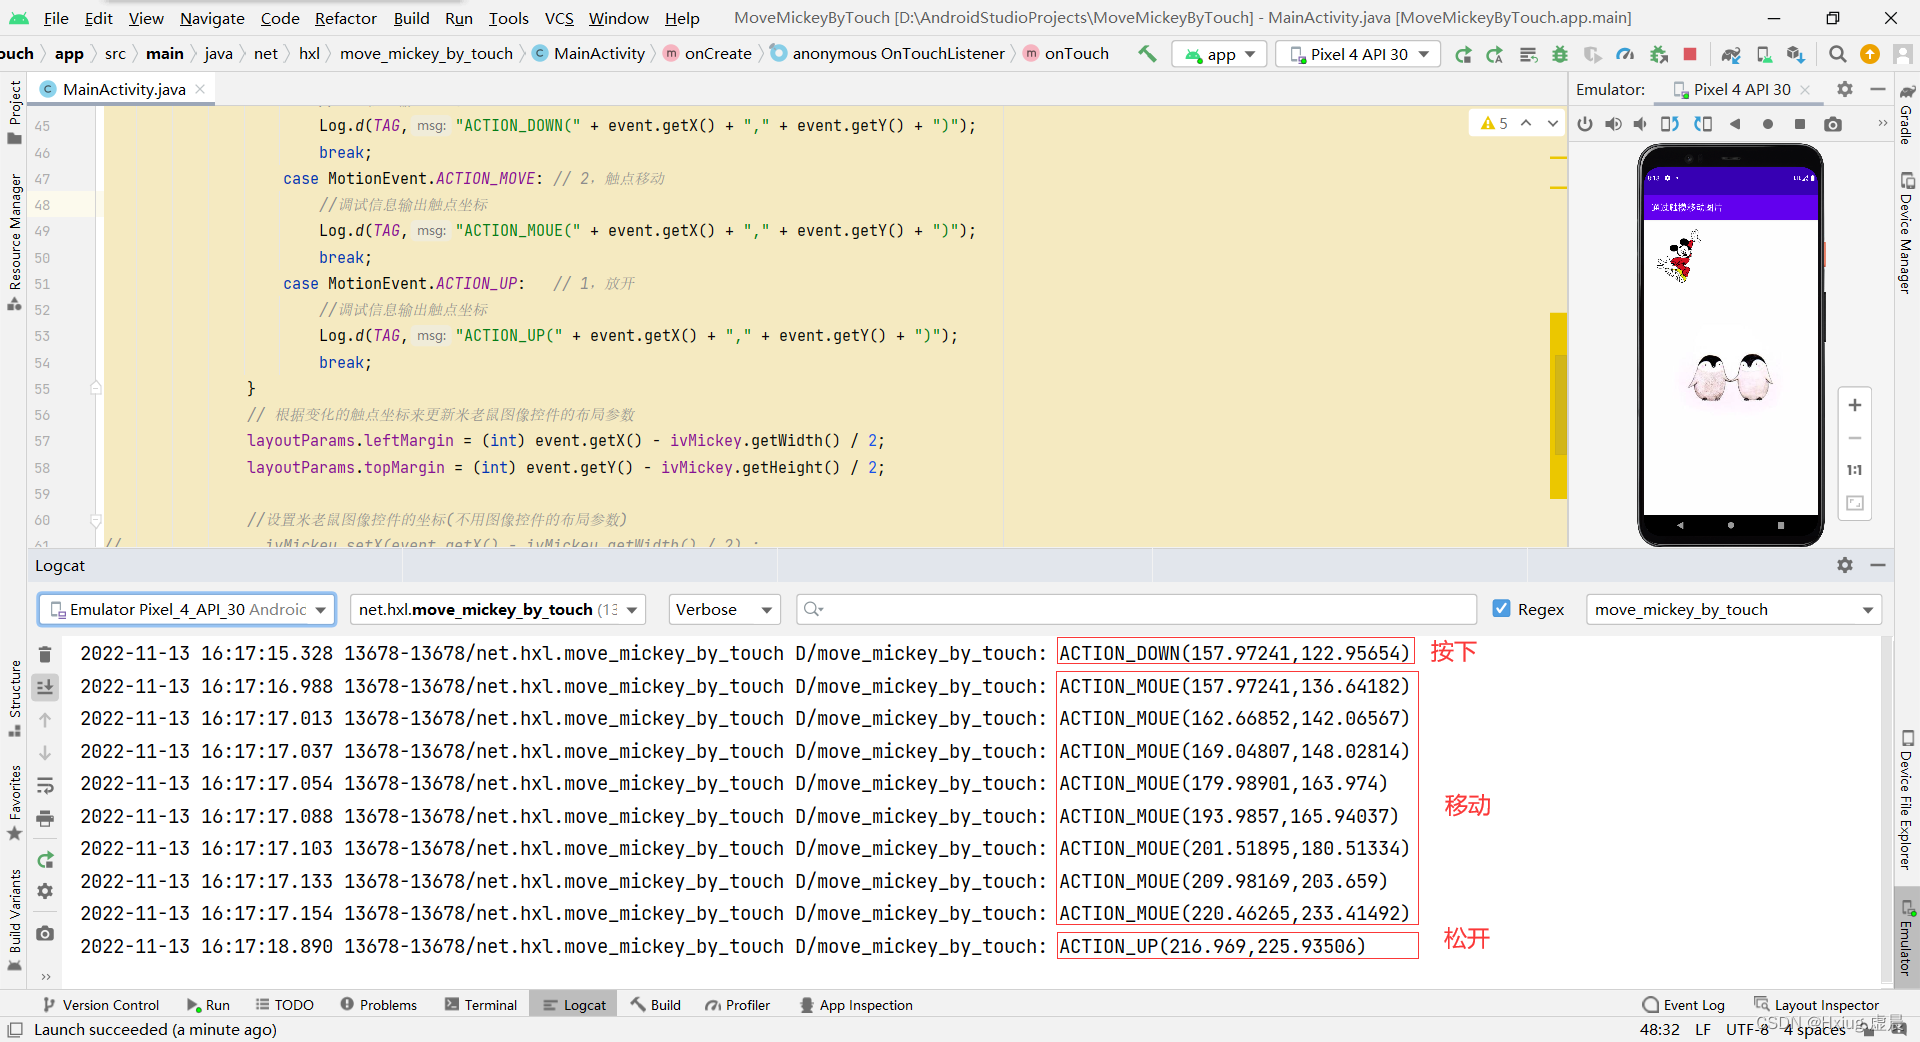Screen dimensions: 1920x1042
Task: Open move_mickey_by_touch filter dropdown
Action: [1733, 610]
